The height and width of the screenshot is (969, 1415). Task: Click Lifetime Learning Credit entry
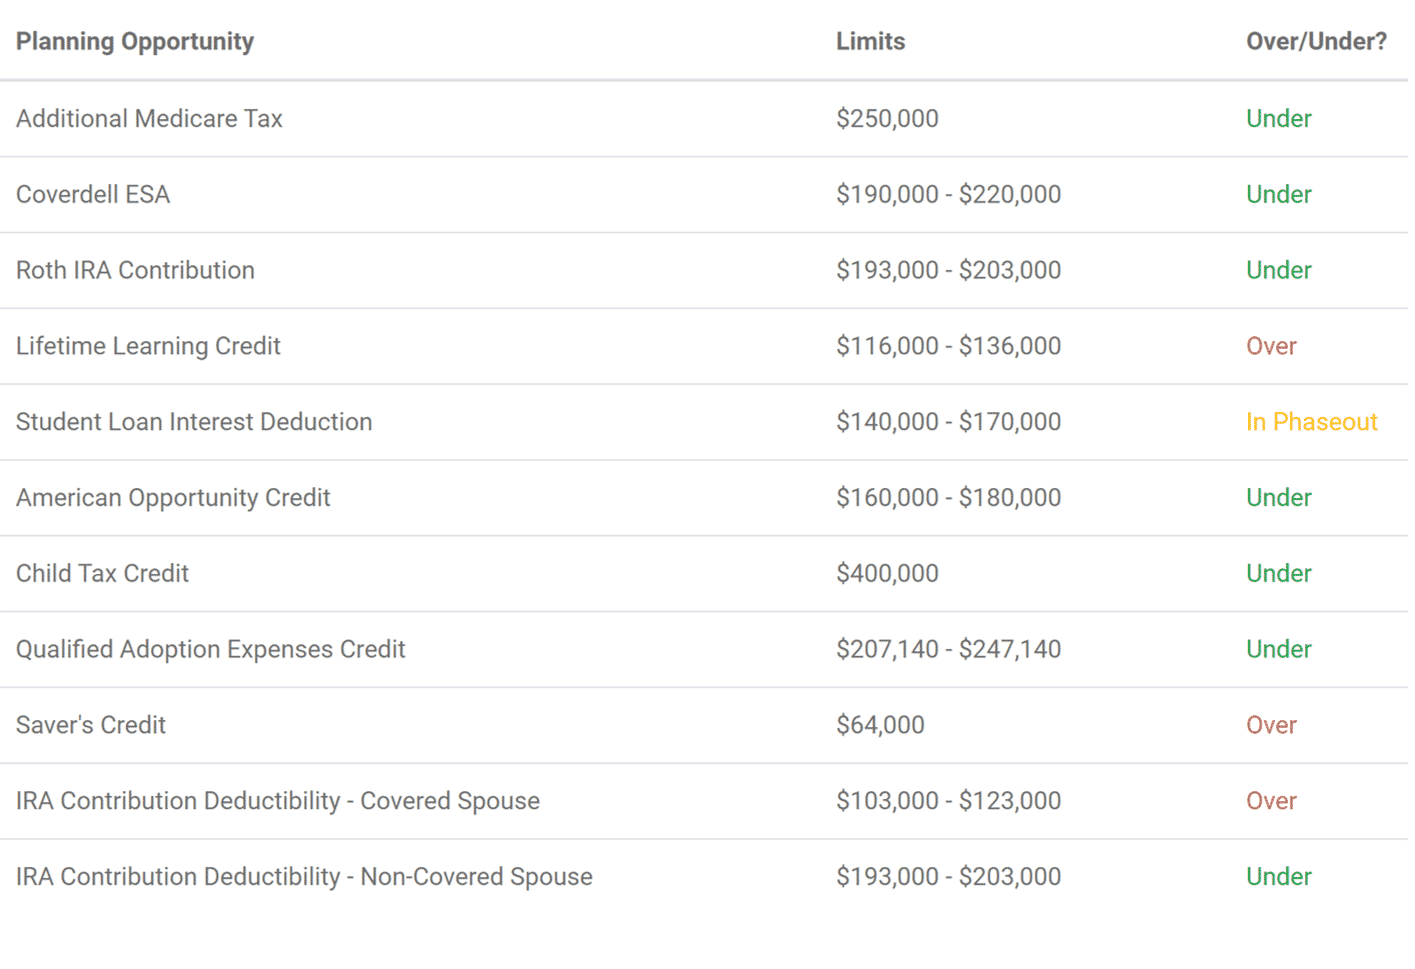pos(148,346)
